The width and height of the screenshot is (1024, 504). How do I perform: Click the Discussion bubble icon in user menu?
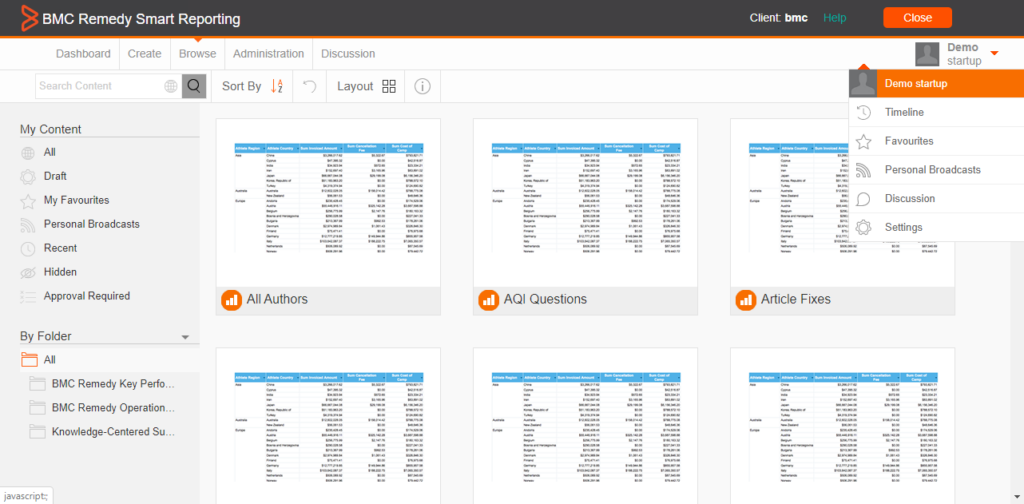point(863,198)
